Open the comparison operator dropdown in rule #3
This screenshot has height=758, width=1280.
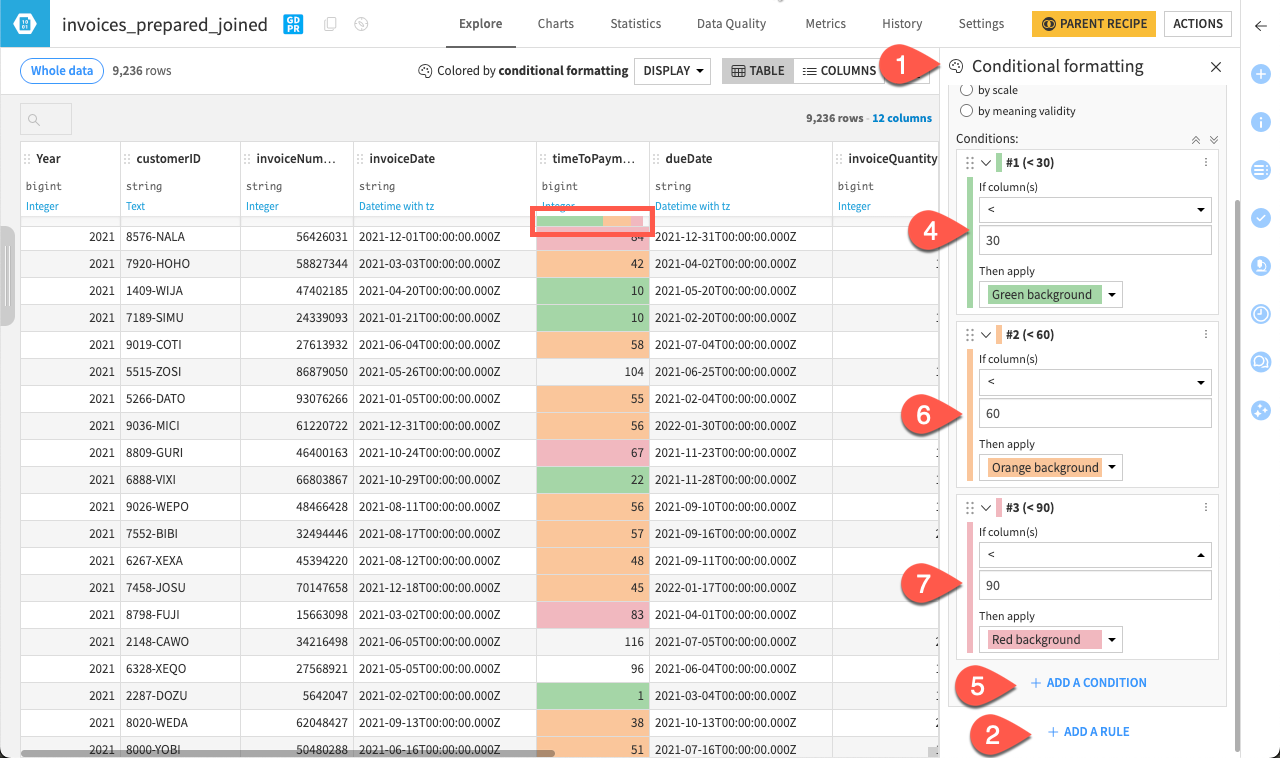pos(1095,555)
